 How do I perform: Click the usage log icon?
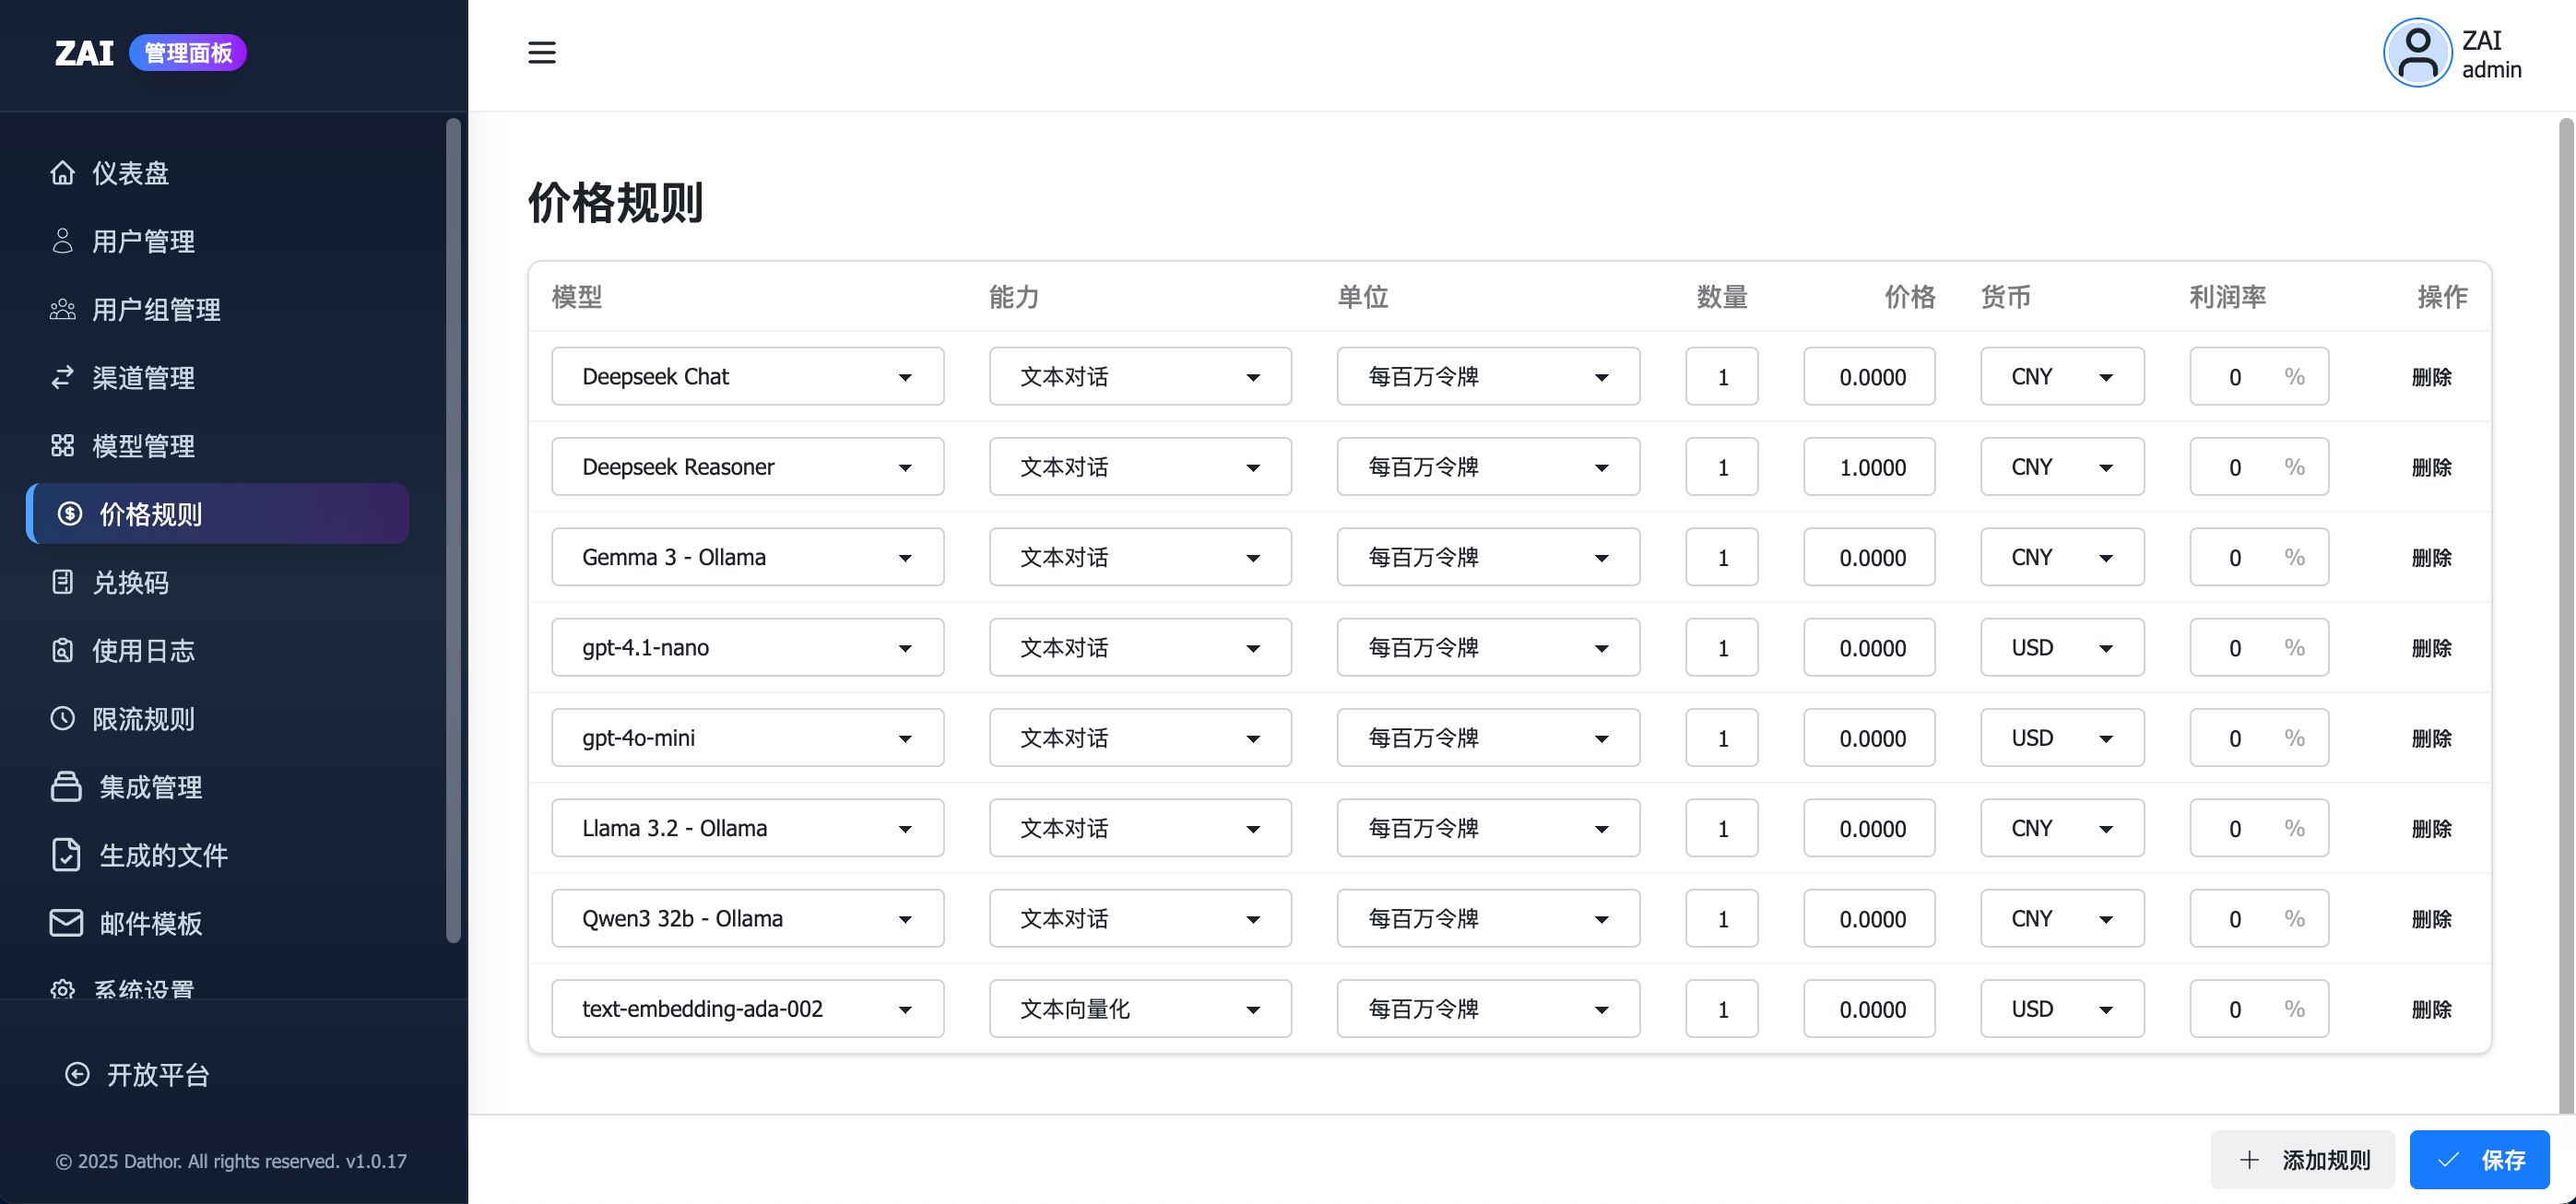pyautogui.click(x=62, y=650)
